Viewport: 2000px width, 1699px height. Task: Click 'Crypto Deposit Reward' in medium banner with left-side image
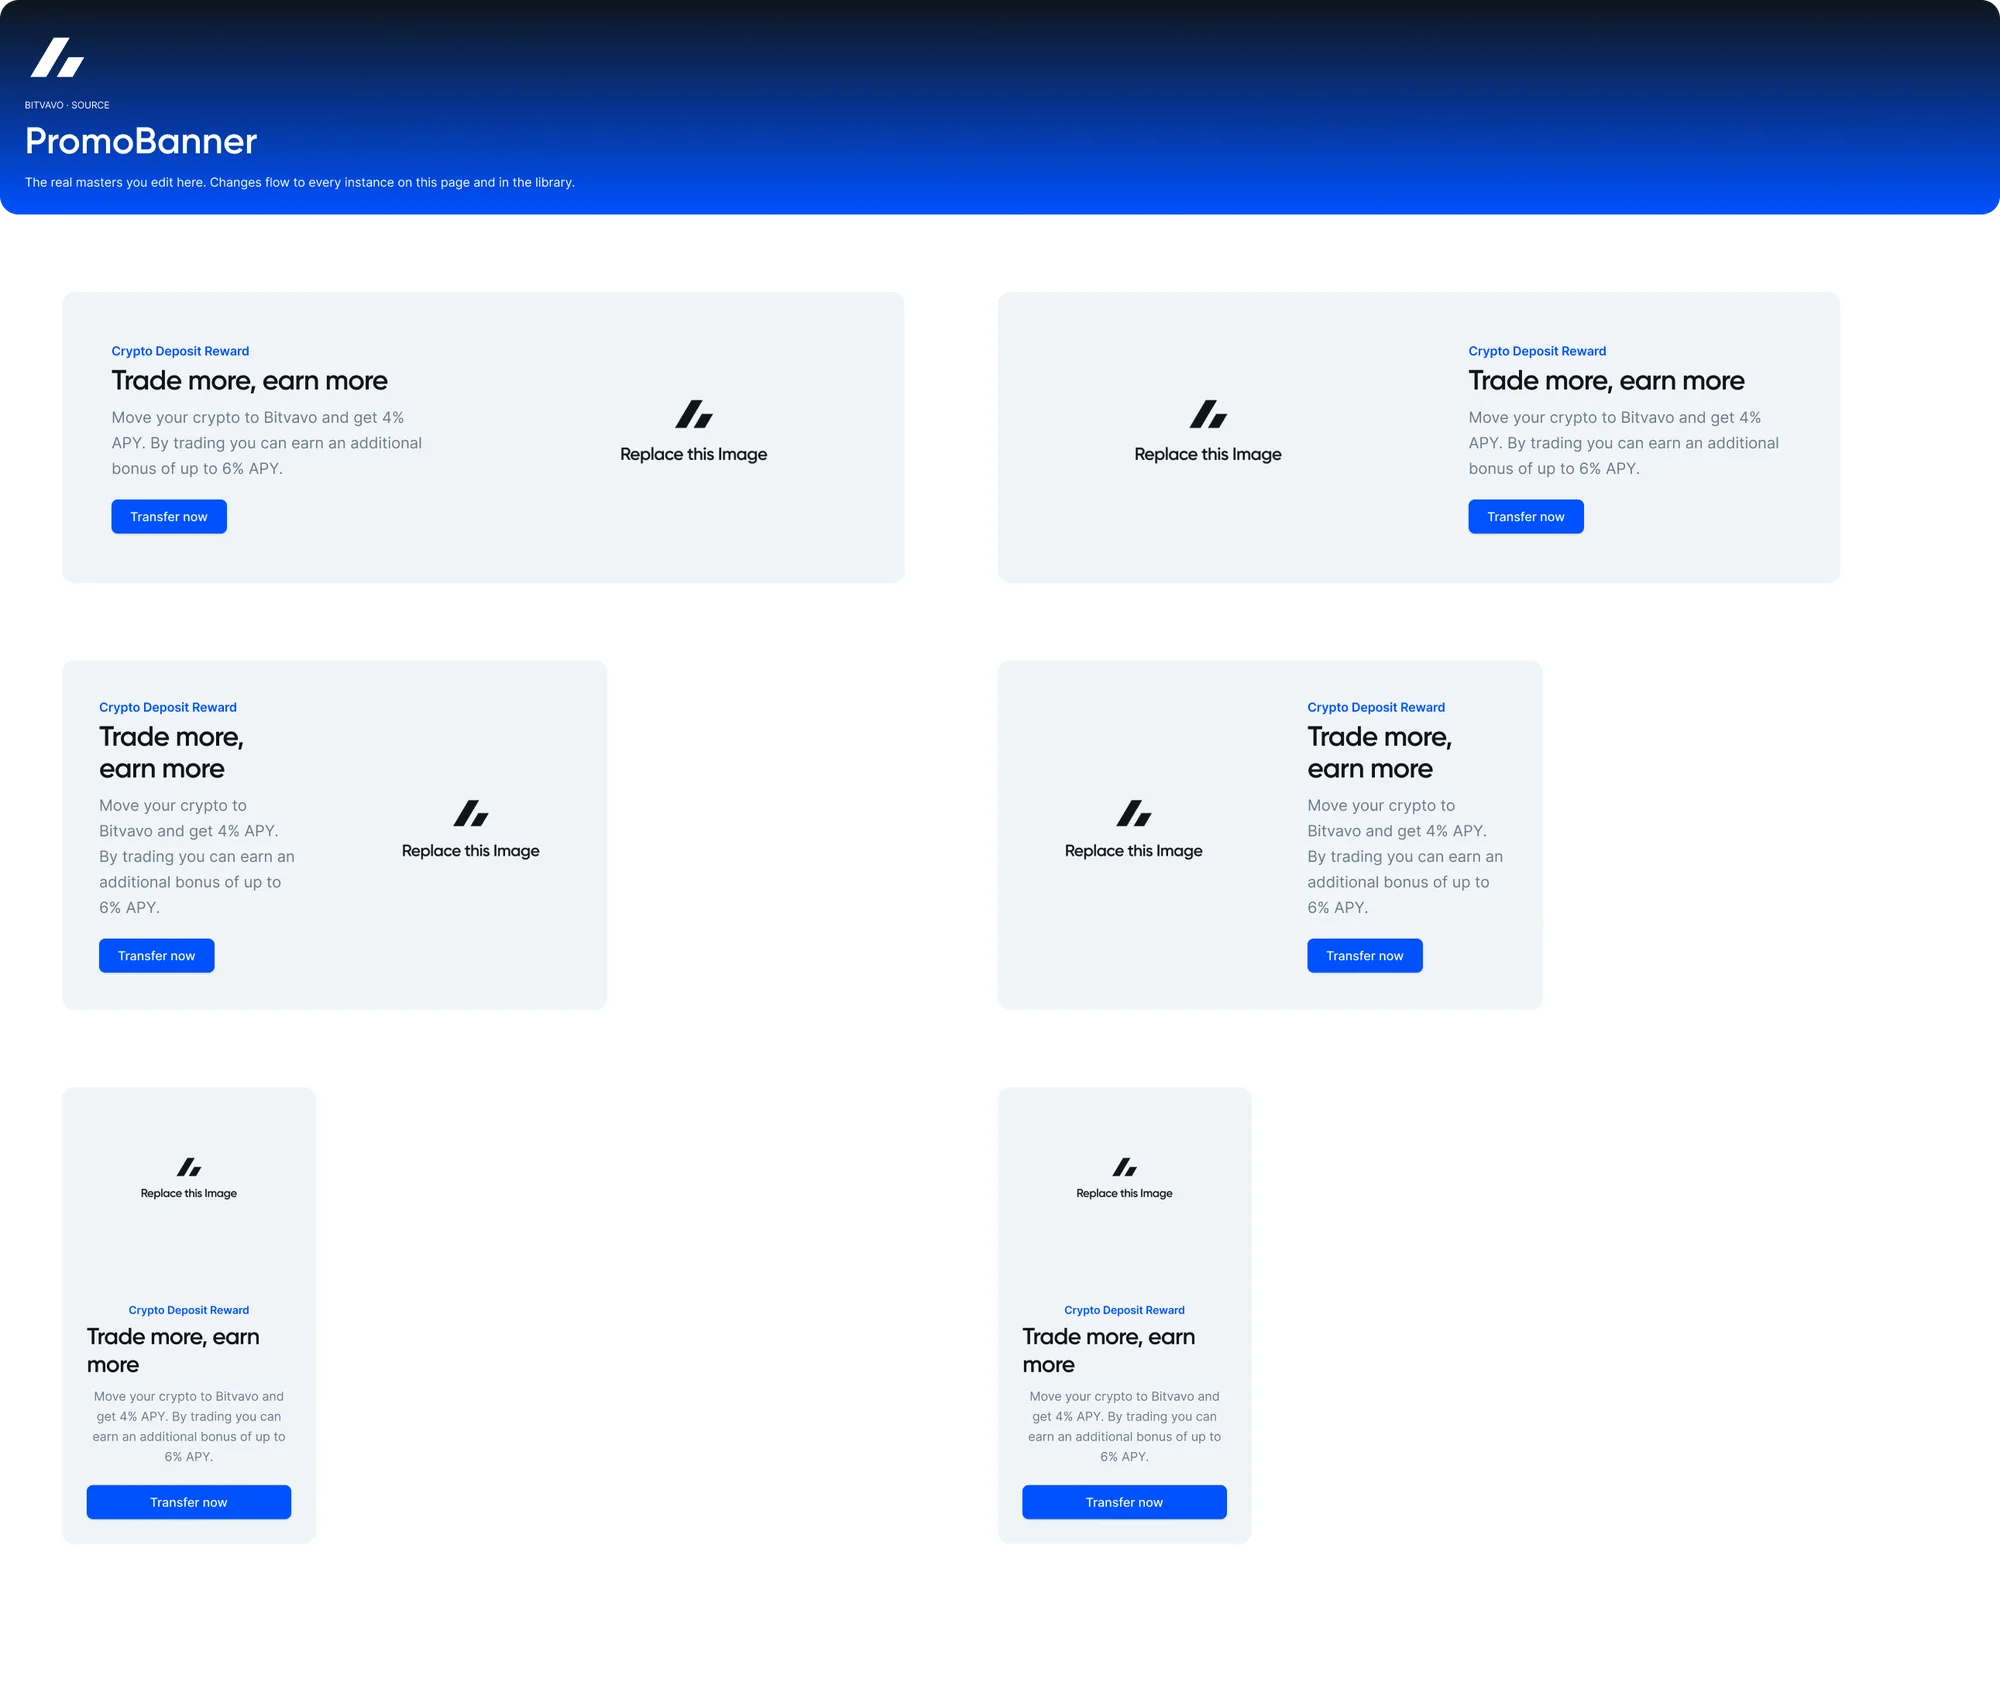tap(1376, 707)
